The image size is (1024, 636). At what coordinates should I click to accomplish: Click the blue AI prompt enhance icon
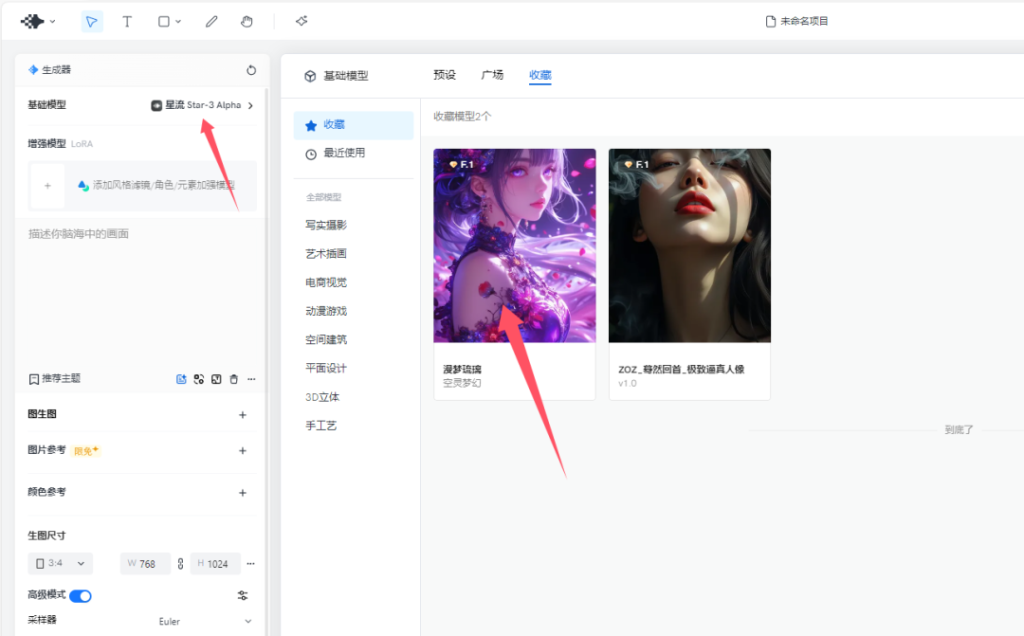click(x=182, y=379)
